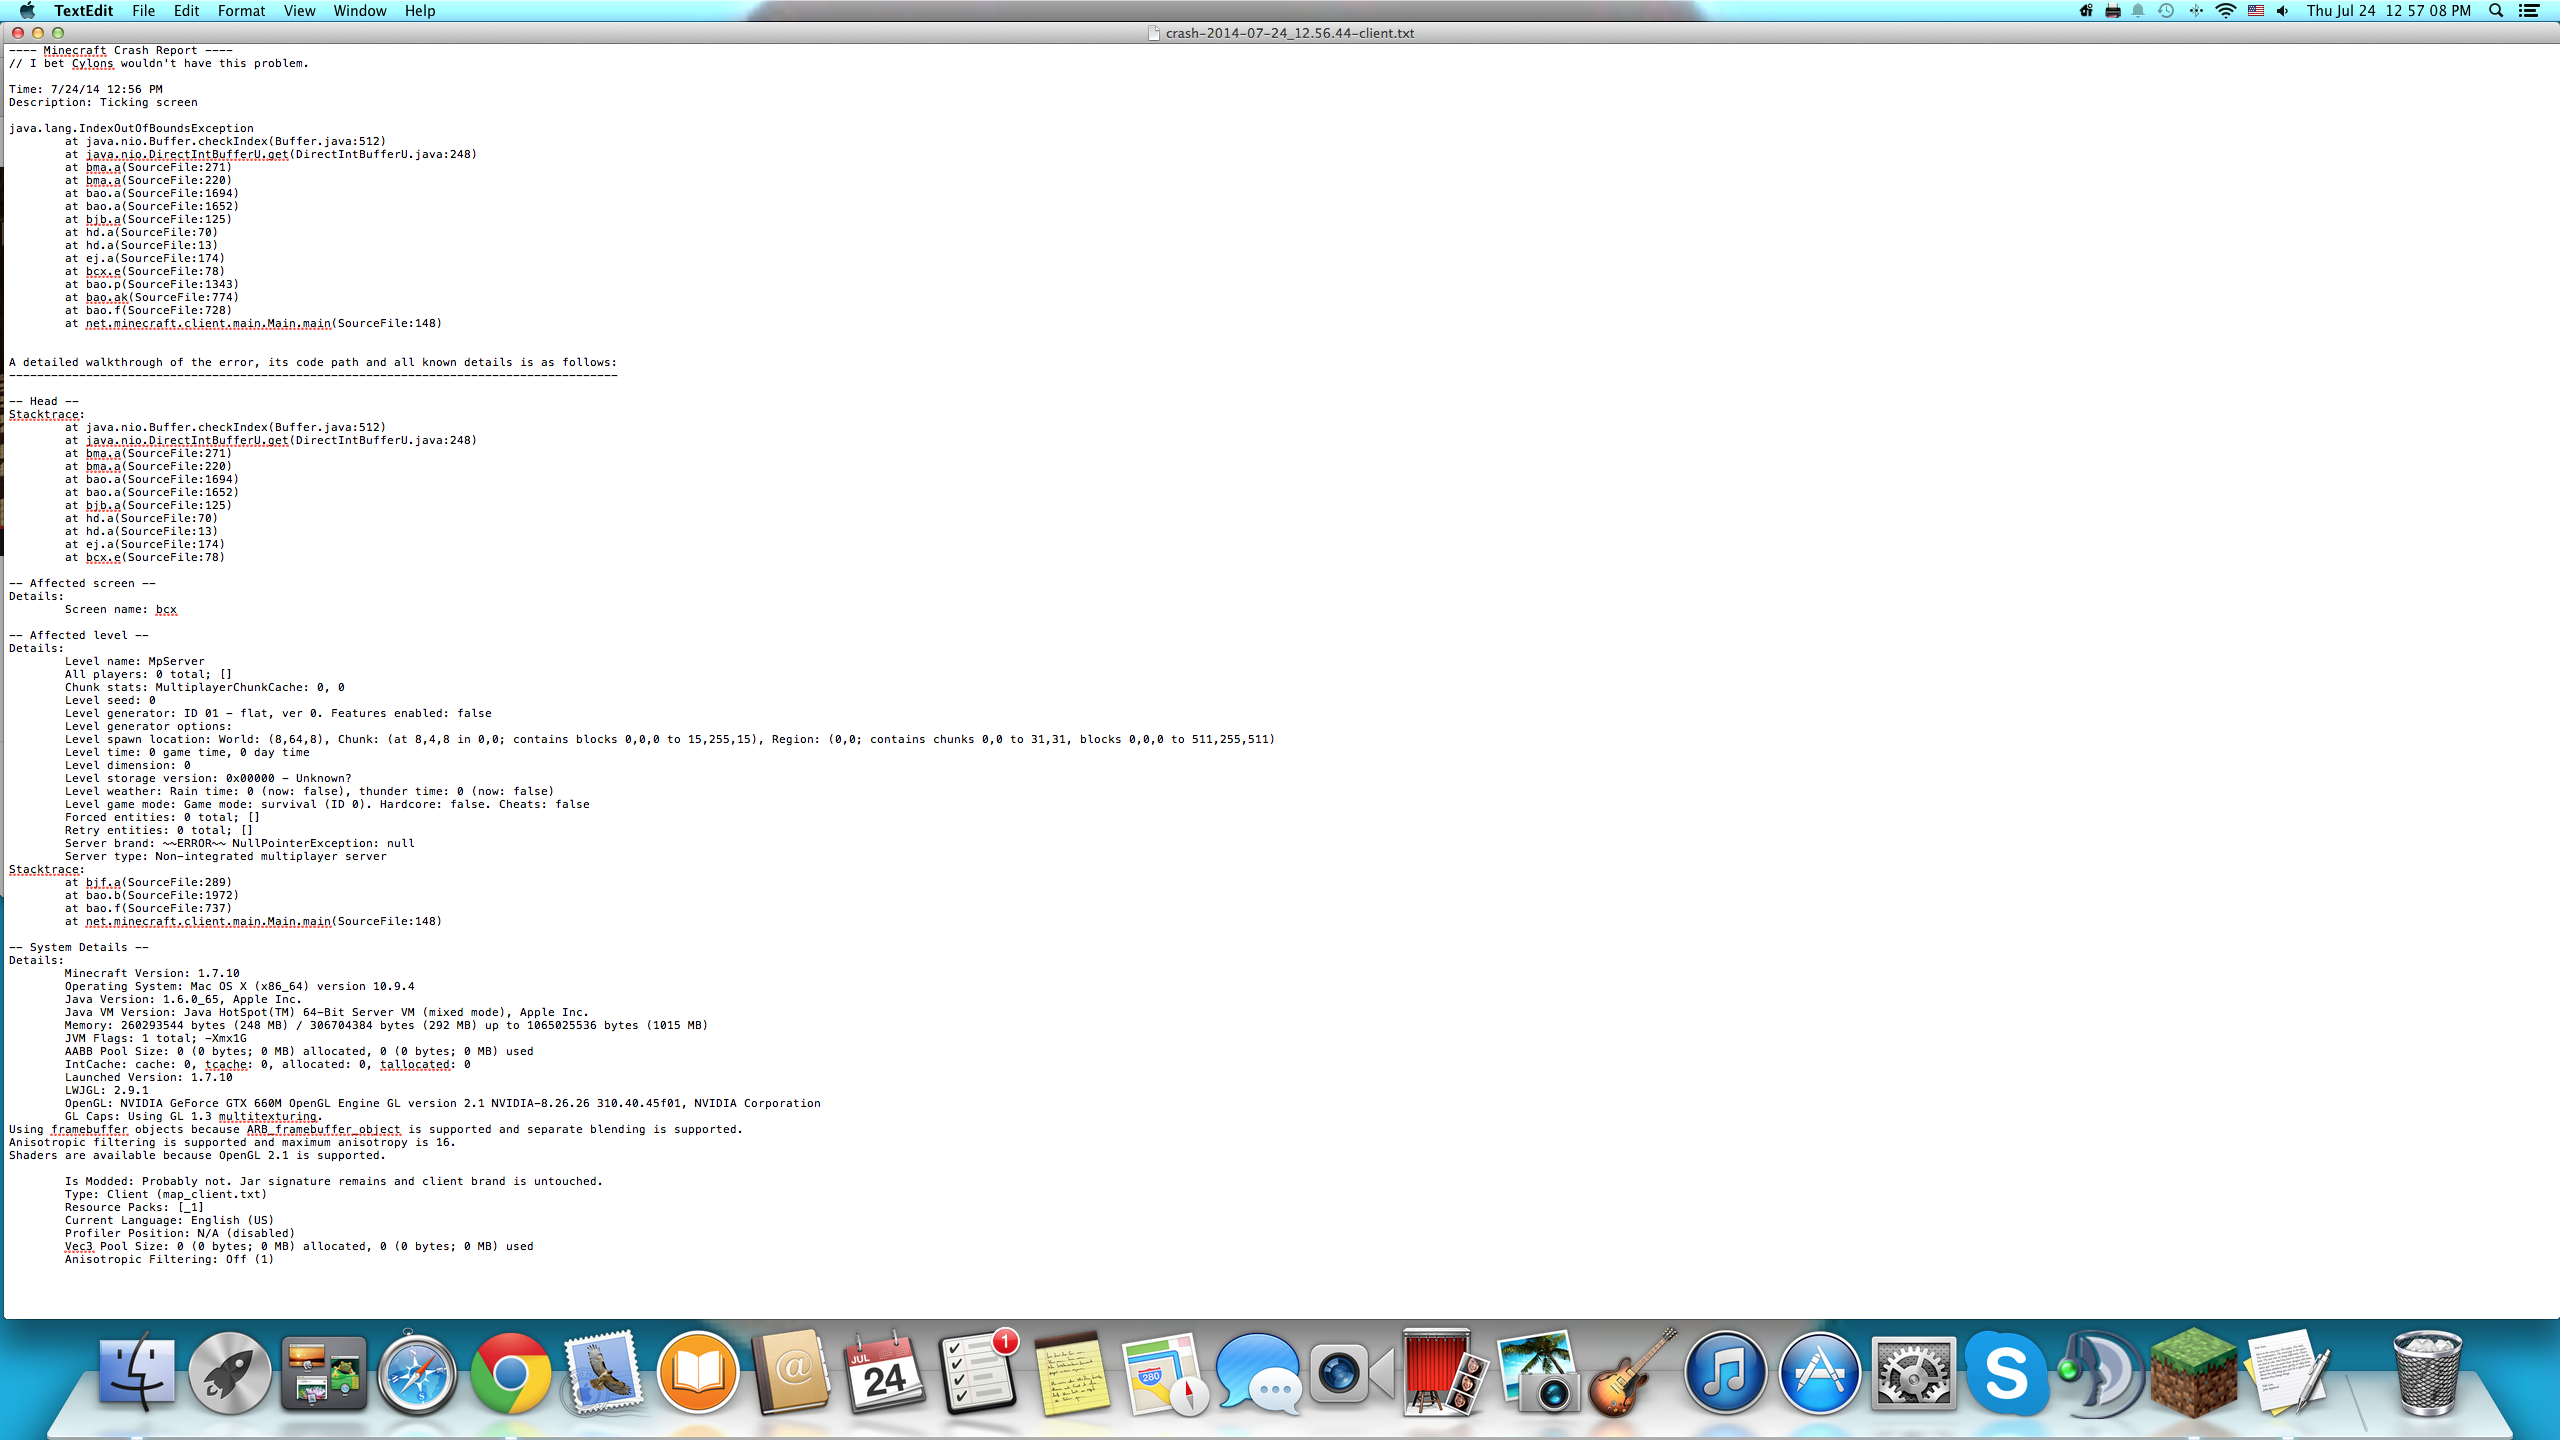Click the Spotlight search icon
2560x1440 pixels.
click(x=2496, y=11)
